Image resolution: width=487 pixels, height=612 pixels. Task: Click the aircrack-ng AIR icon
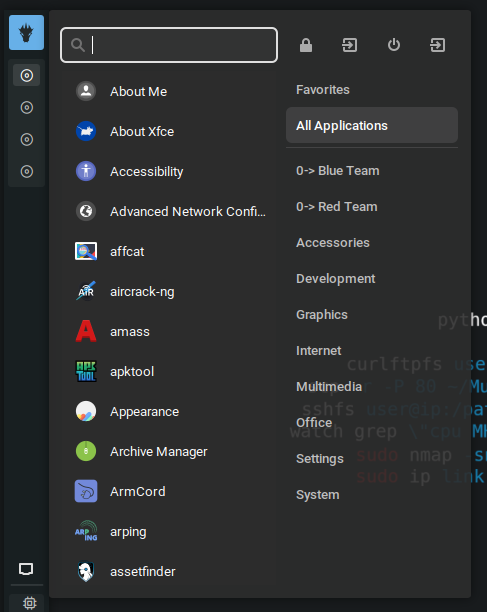pos(86,292)
